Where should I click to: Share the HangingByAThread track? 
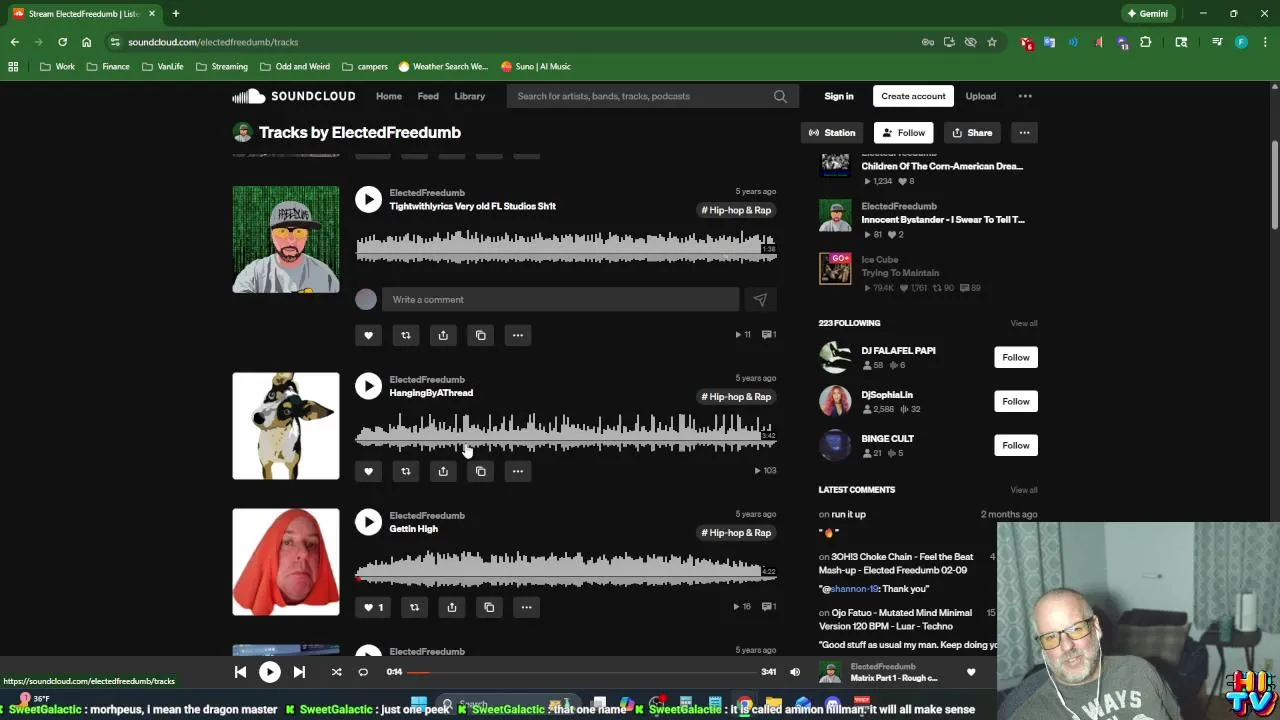pos(443,471)
